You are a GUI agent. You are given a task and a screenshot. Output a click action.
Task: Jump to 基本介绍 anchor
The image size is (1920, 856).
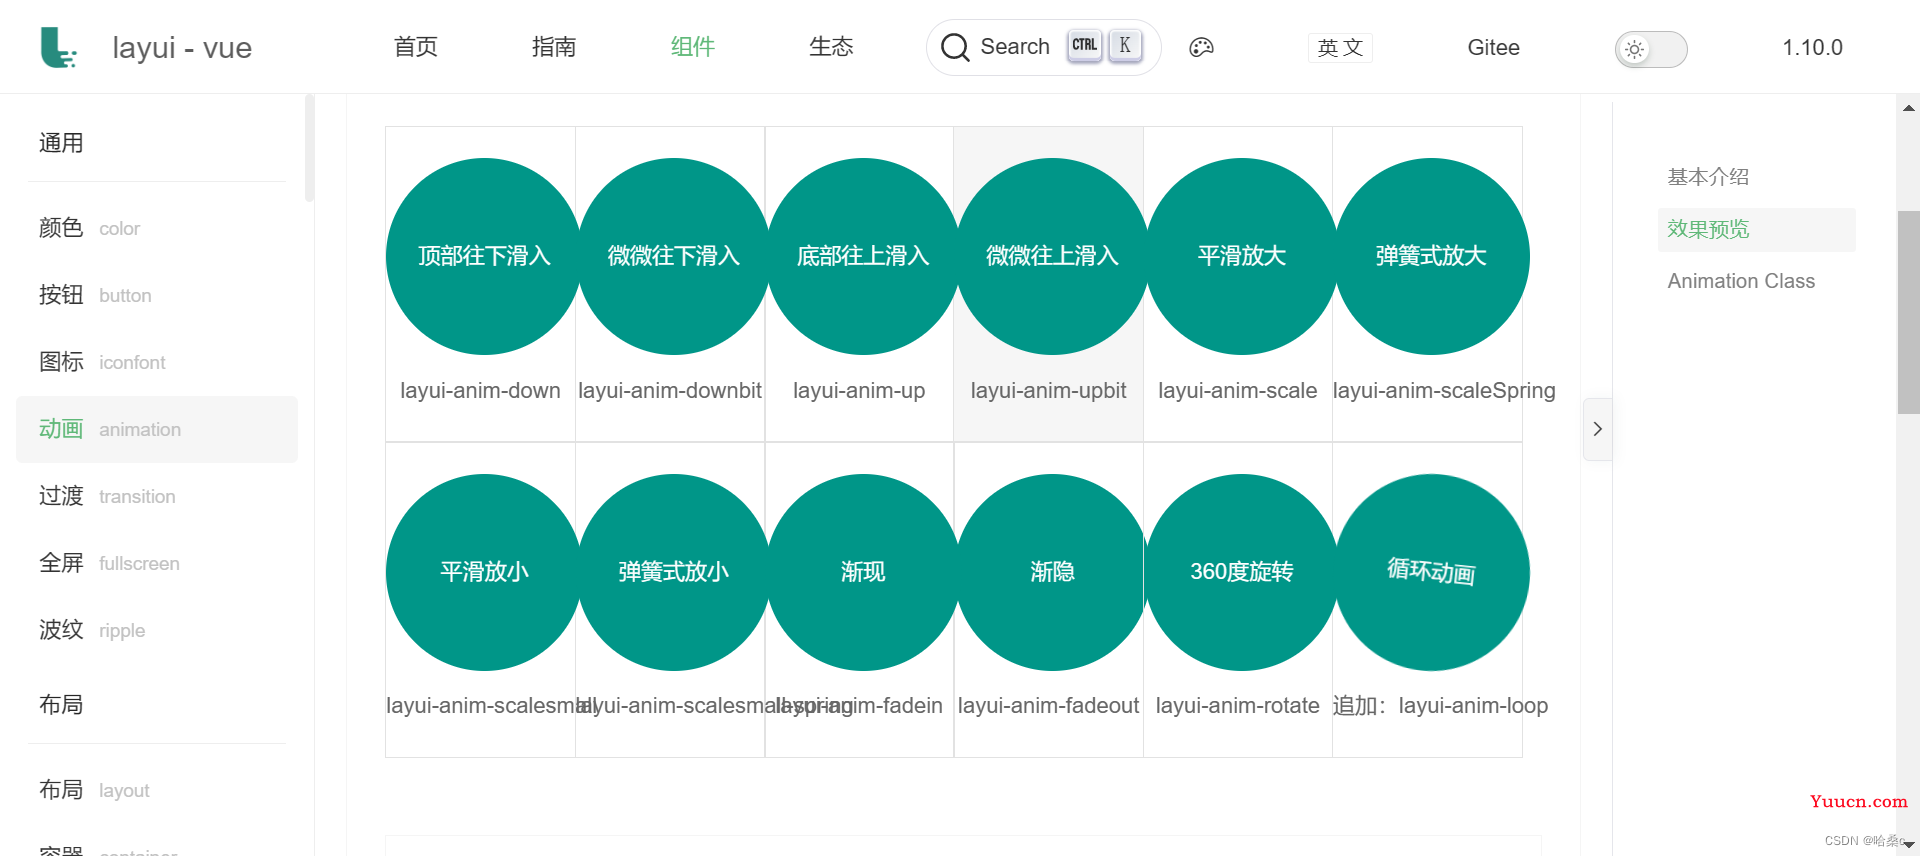(1708, 177)
